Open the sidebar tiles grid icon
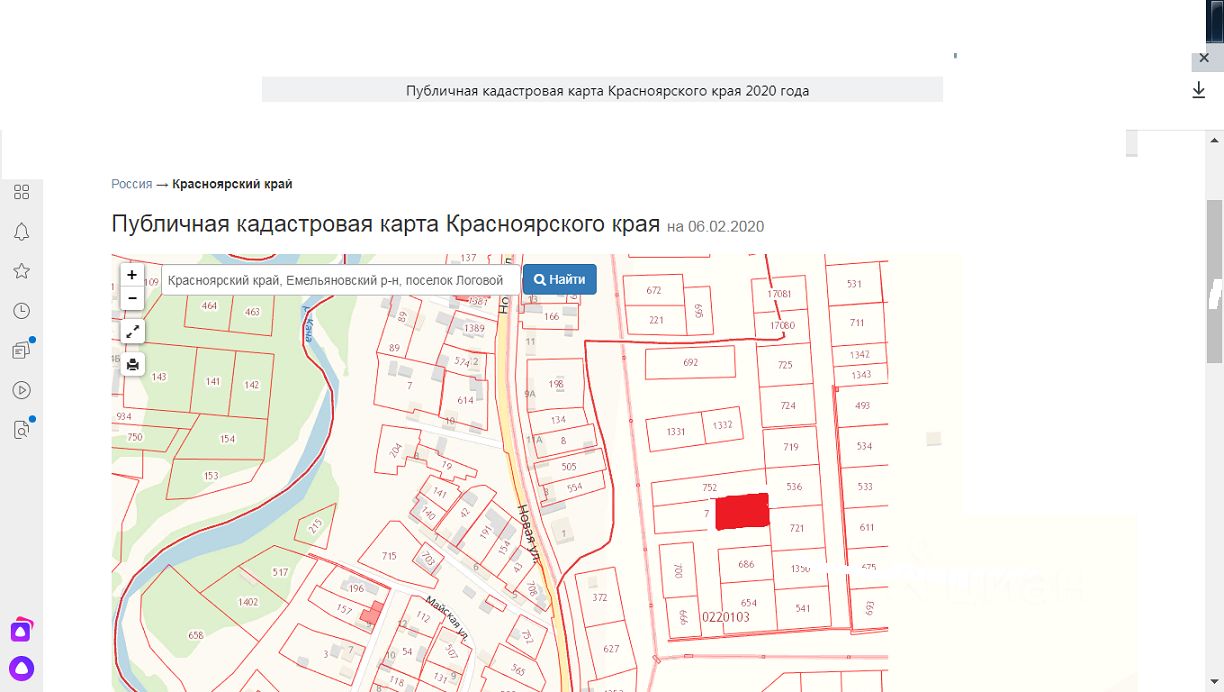Image resolution: width=1224 pixels, height=692 pixels. (x=21, y=192)
